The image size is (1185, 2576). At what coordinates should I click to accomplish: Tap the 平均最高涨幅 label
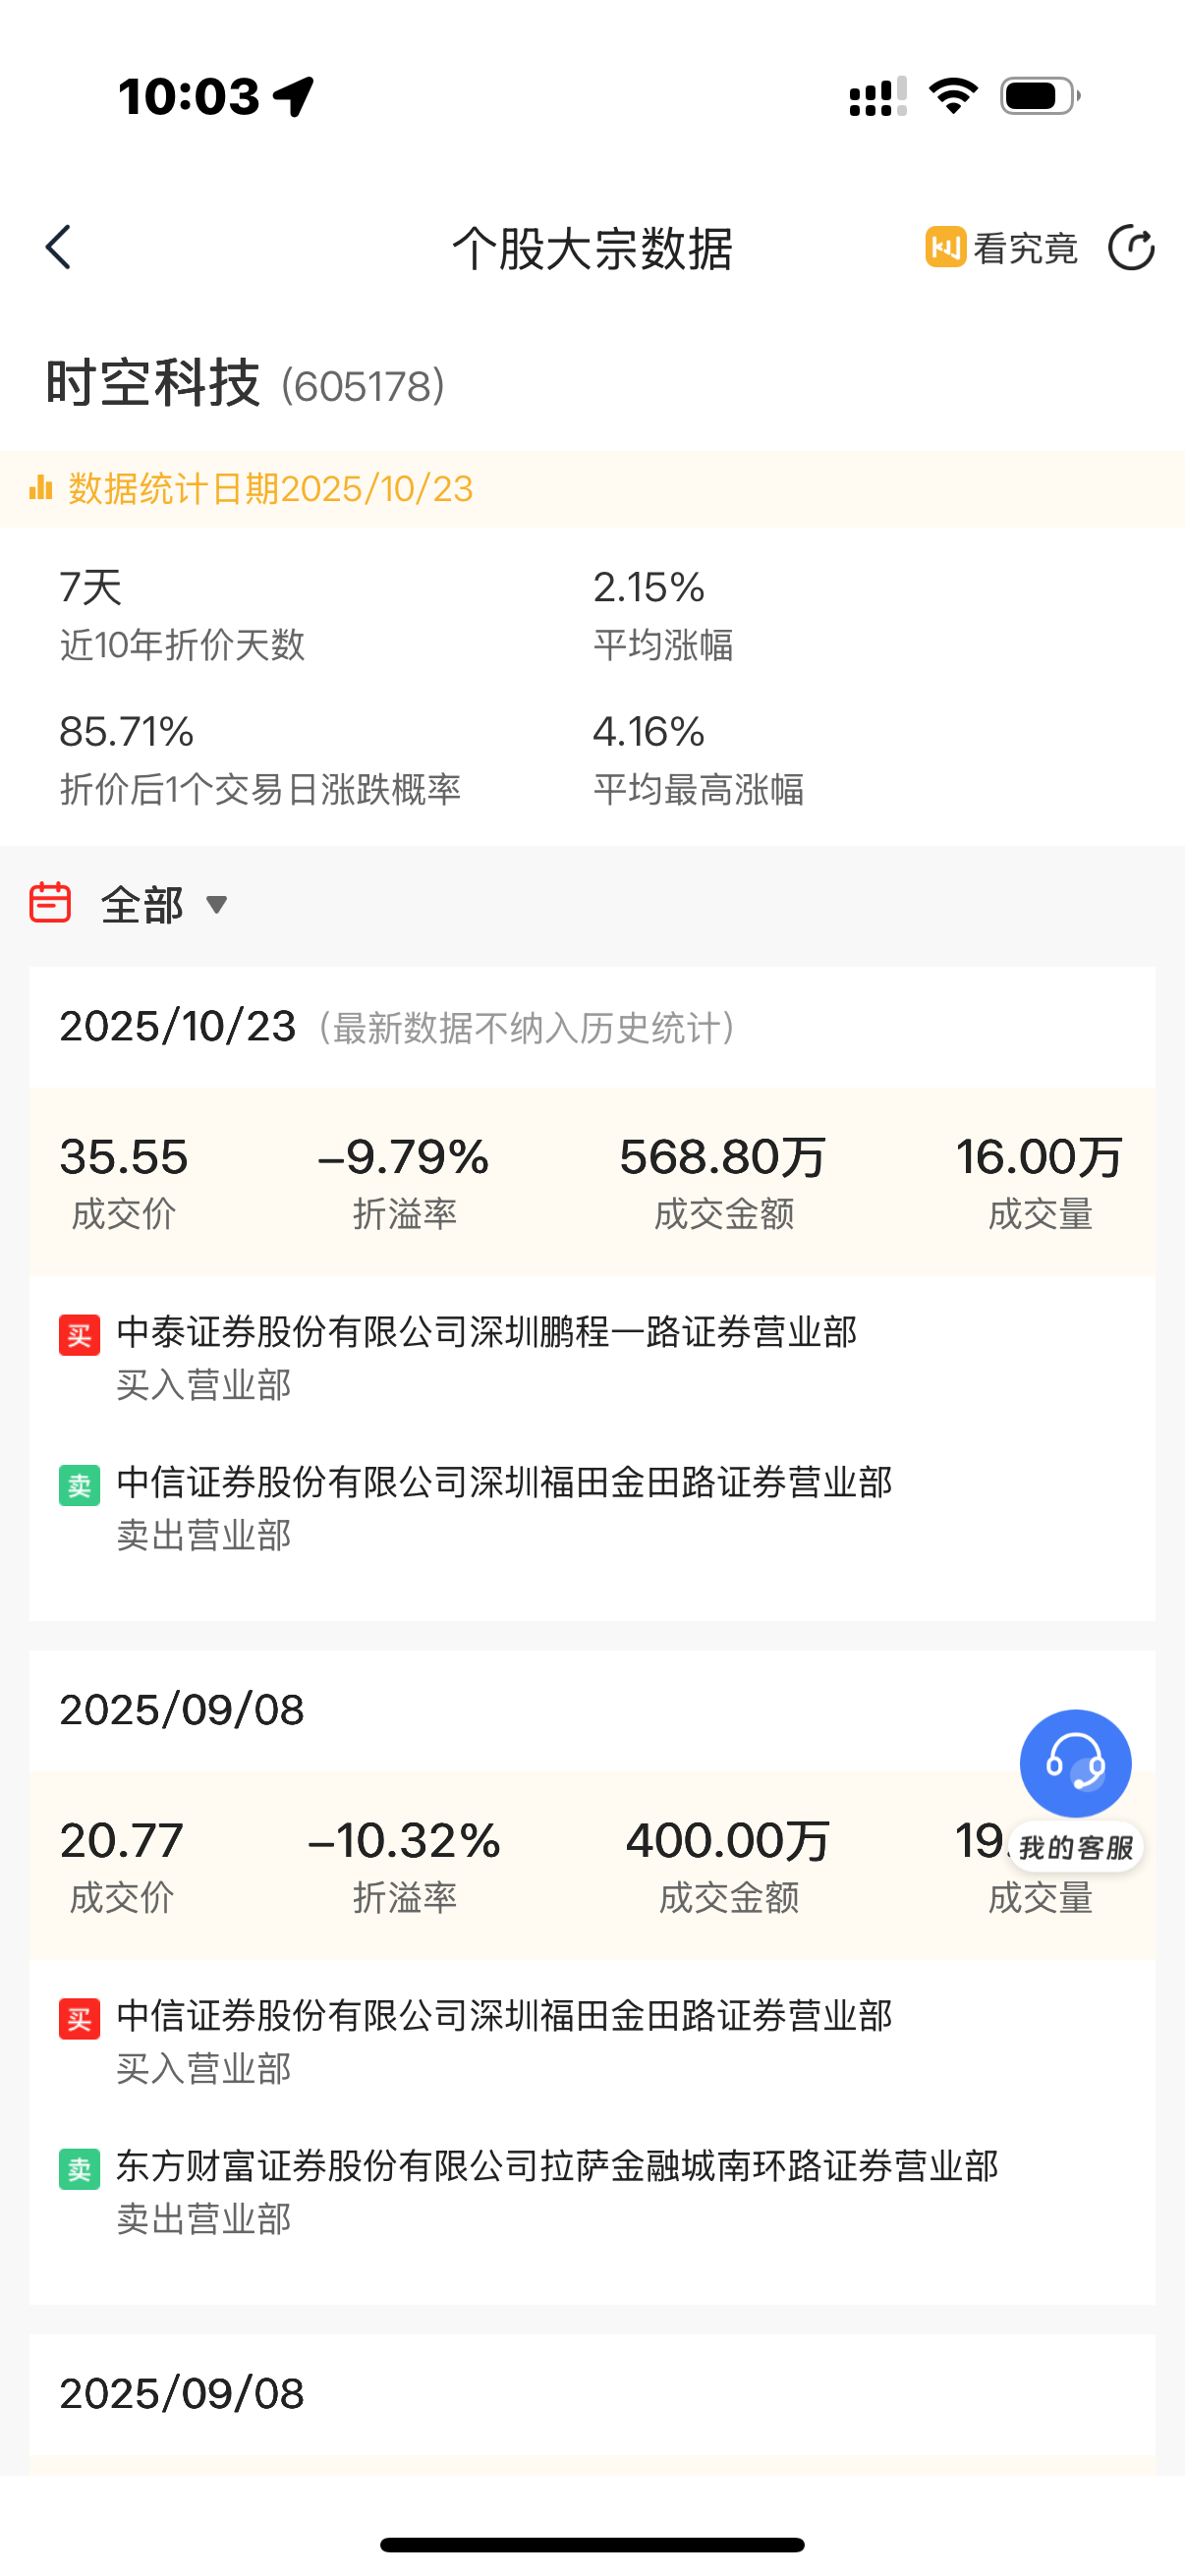(698, 790)
